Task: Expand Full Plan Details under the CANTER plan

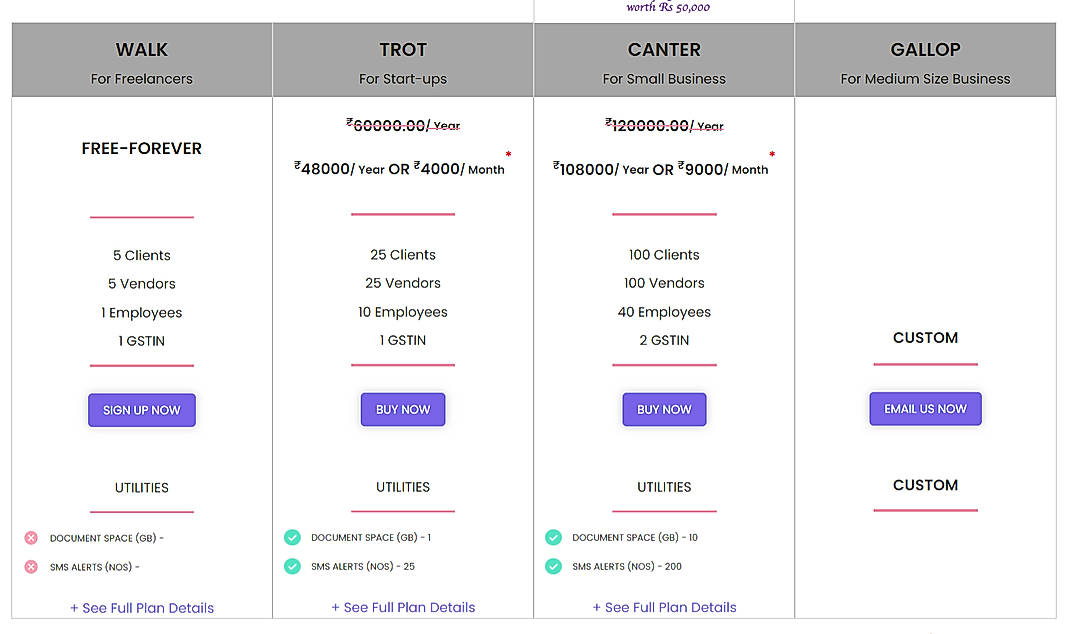Action: (x=664, y=607)
